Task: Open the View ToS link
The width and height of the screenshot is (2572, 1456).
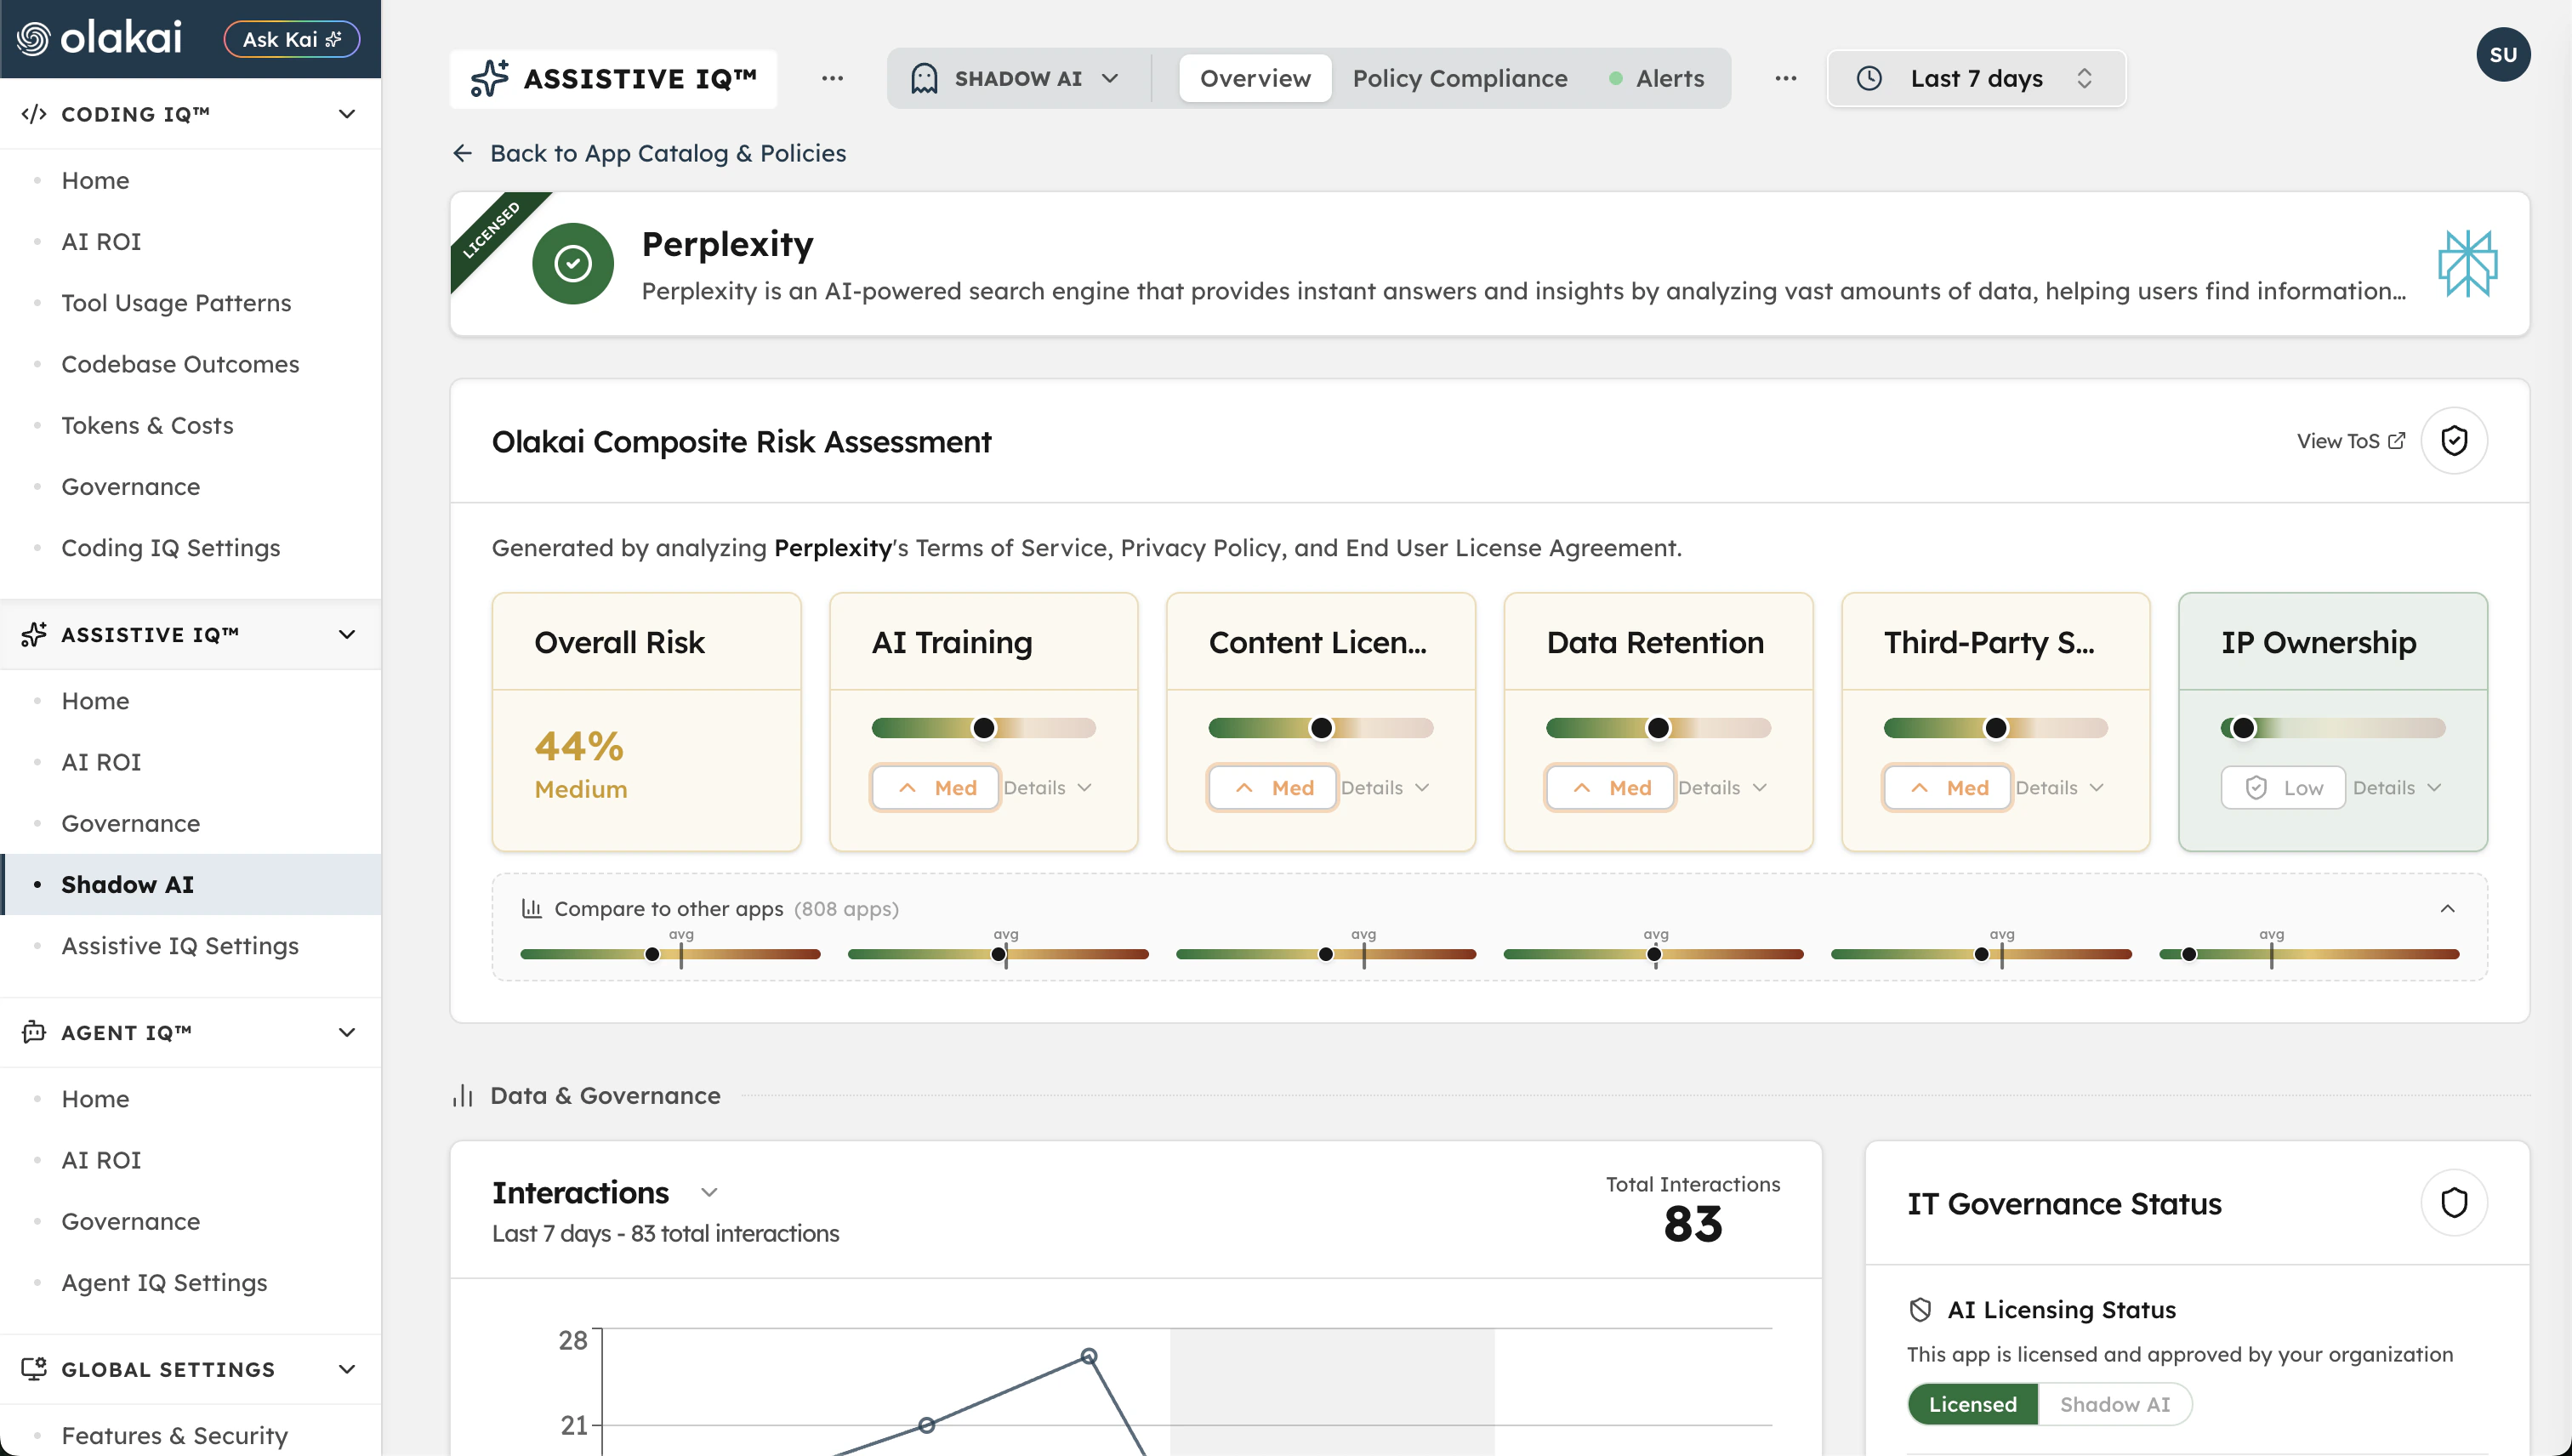Action: coord(2350,441)
